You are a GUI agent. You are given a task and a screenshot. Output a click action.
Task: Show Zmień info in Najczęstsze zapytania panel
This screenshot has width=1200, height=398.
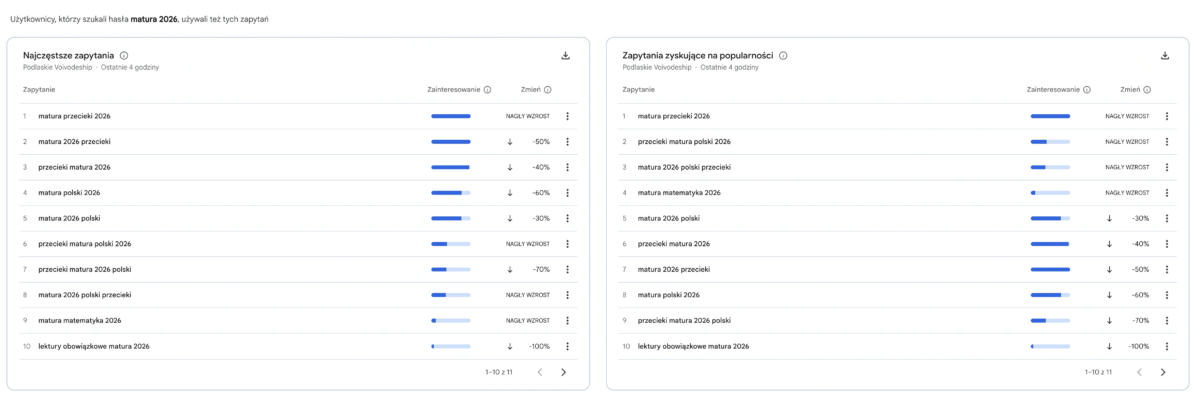tap(548, 90)
